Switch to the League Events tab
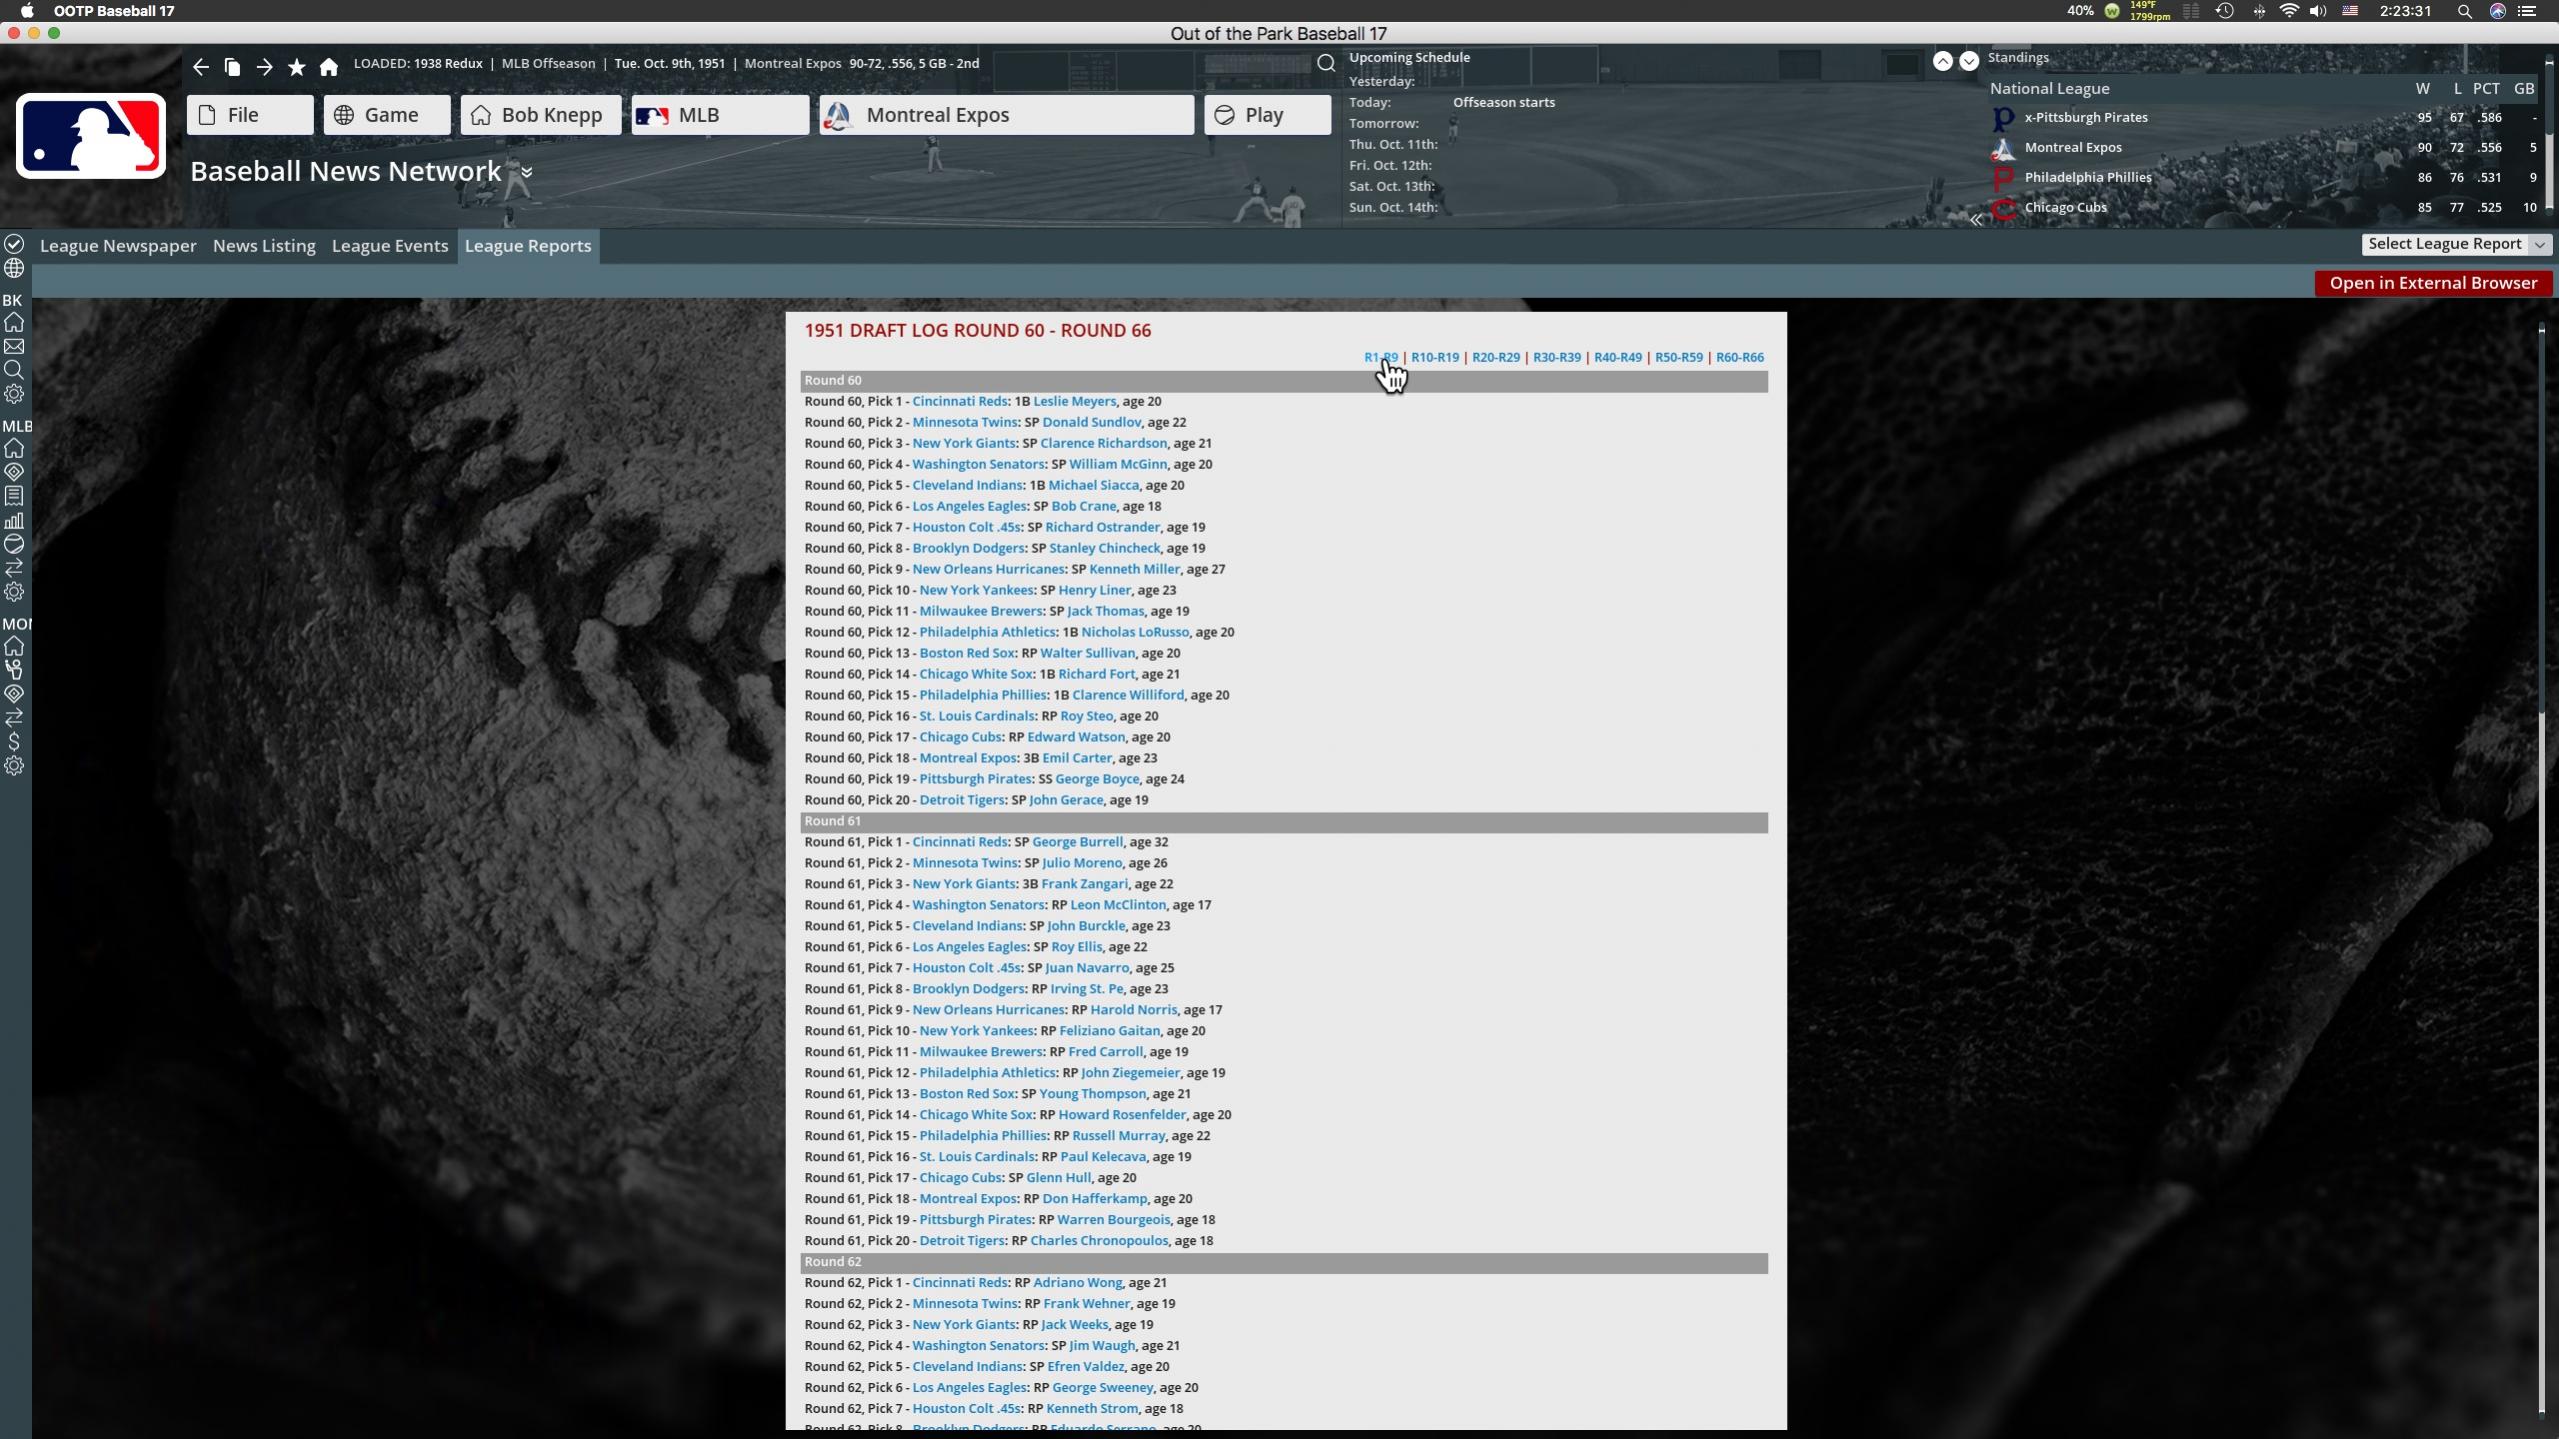 [389, 246]
